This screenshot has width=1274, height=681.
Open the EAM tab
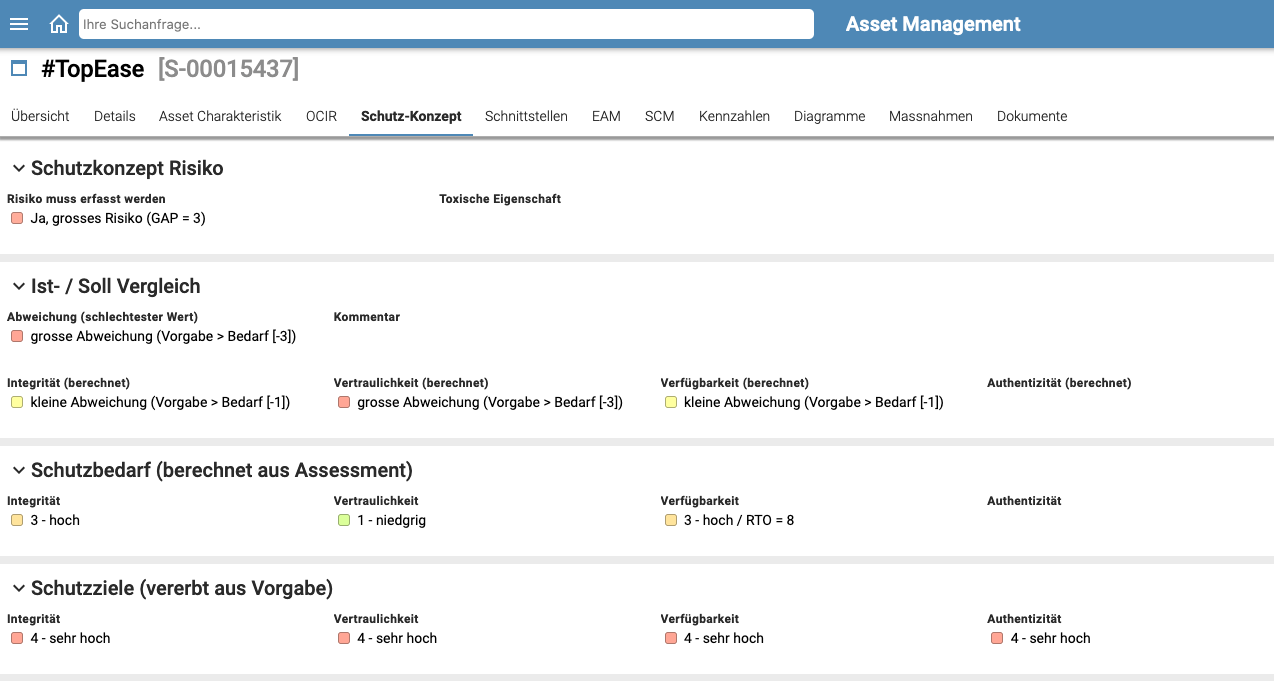tap(605, 116)
